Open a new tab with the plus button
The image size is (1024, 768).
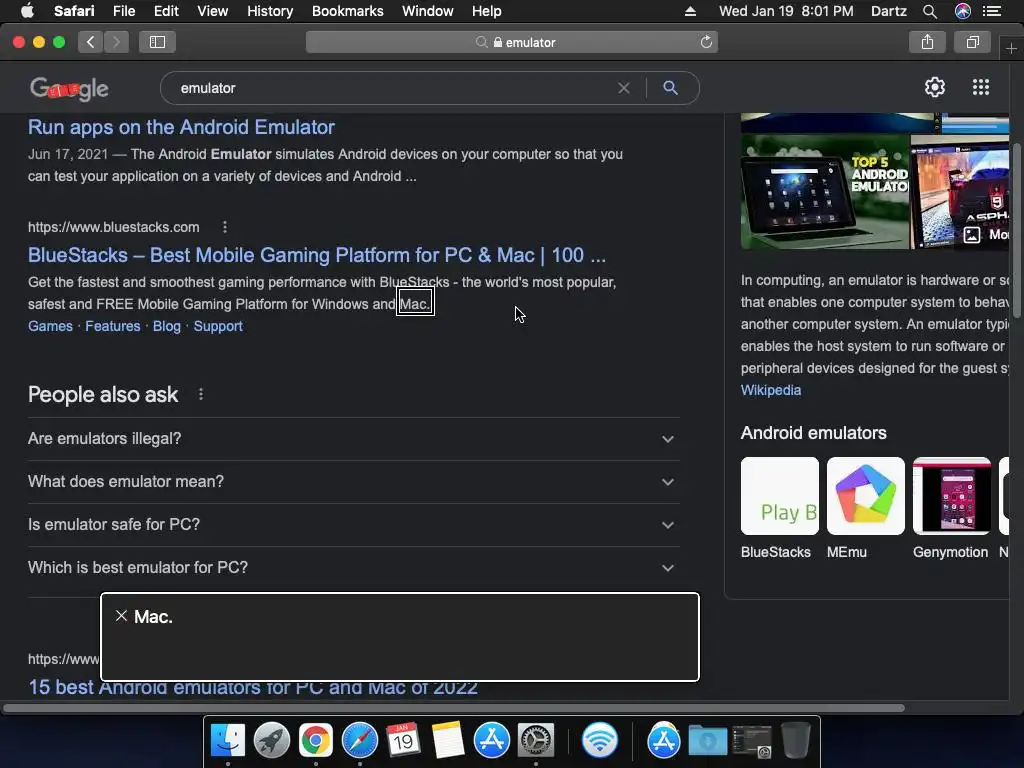(x=1011, y=48)
